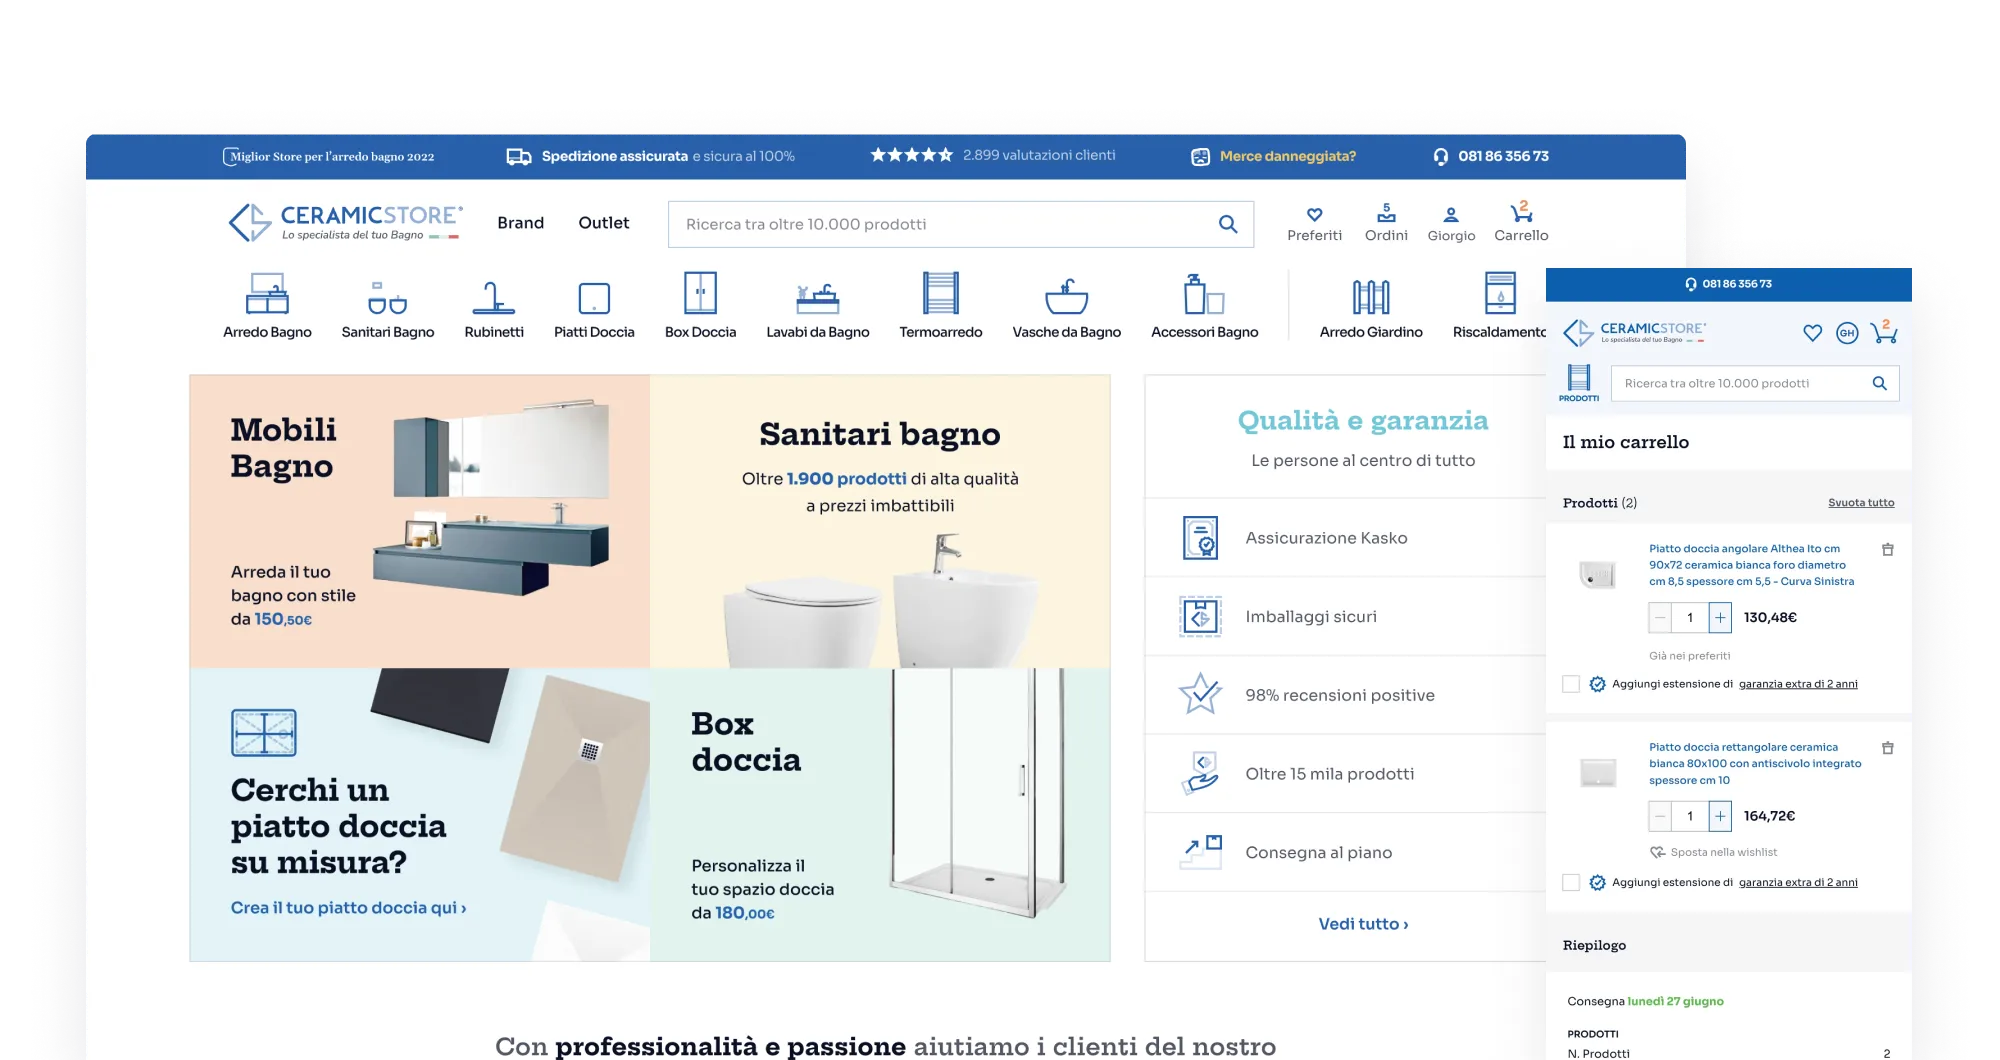The image size is (2000, 1060).
Task: Enable extra warranty for Althea Ito item
Action: pyautogui.click(x=1571, y=684)
